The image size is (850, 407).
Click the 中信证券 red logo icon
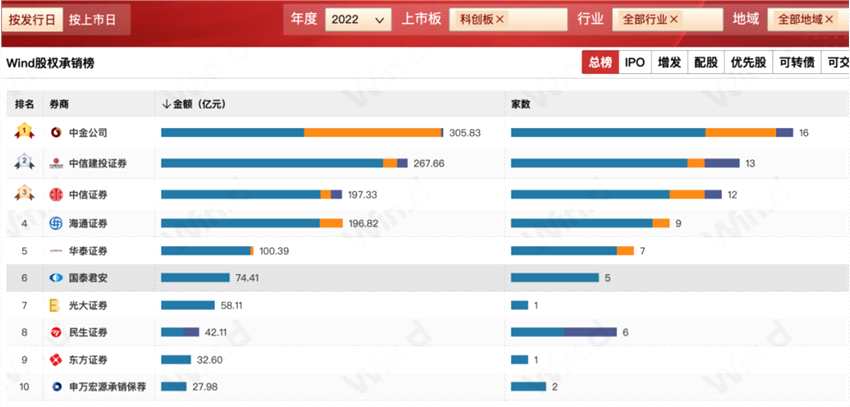[56, 195]
